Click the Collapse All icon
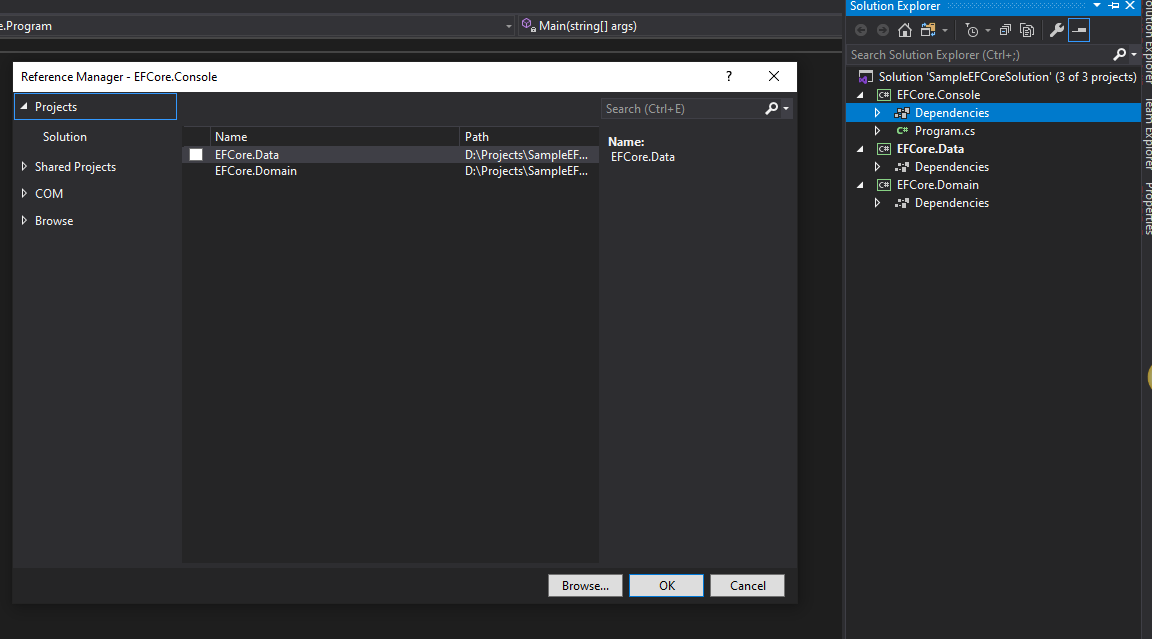 1005,29
